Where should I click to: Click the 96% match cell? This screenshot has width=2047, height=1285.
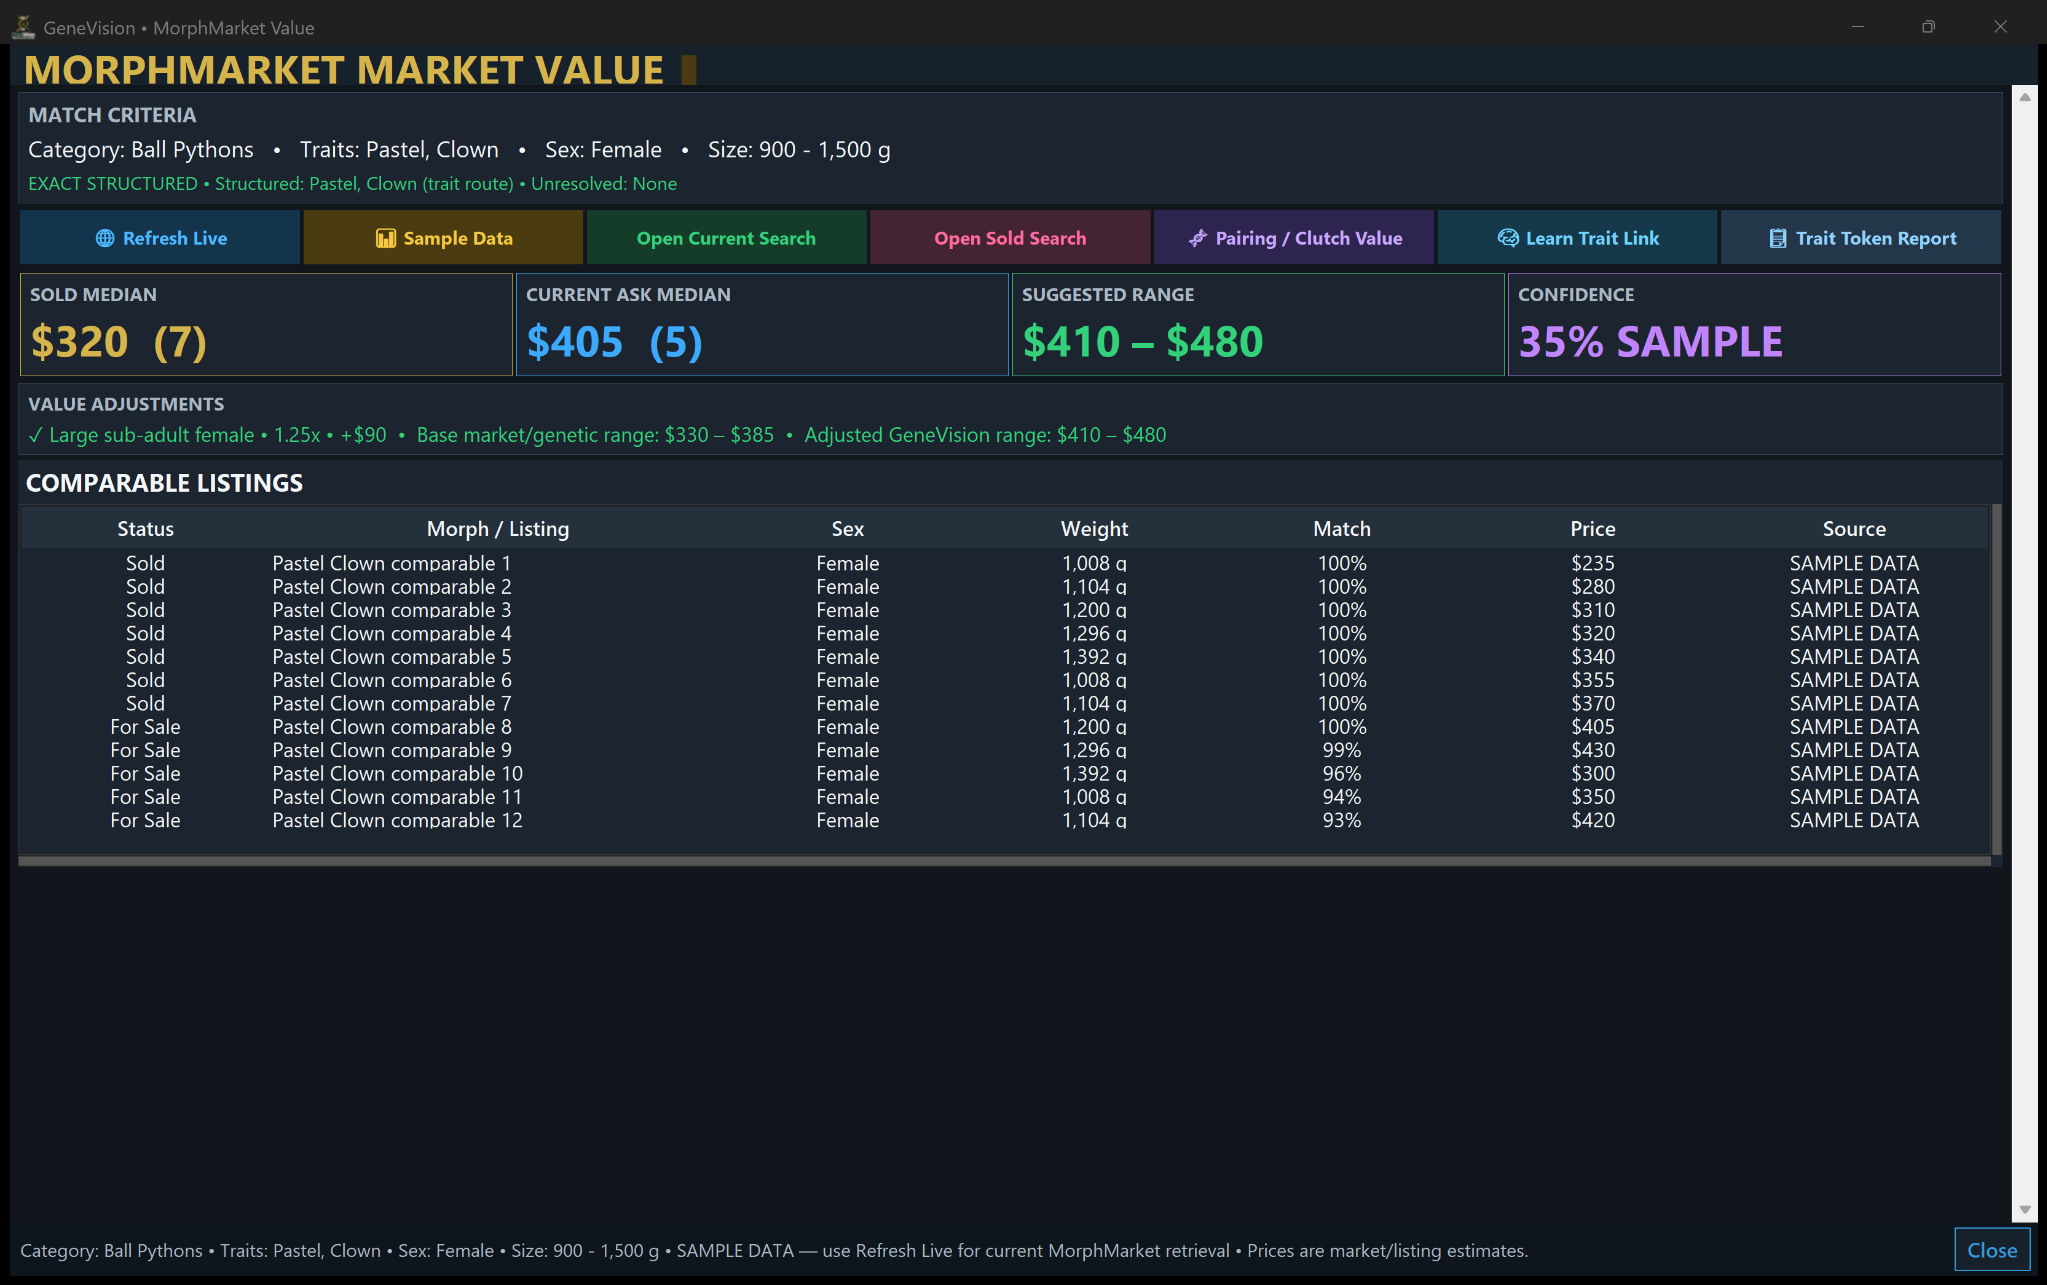1342,773
